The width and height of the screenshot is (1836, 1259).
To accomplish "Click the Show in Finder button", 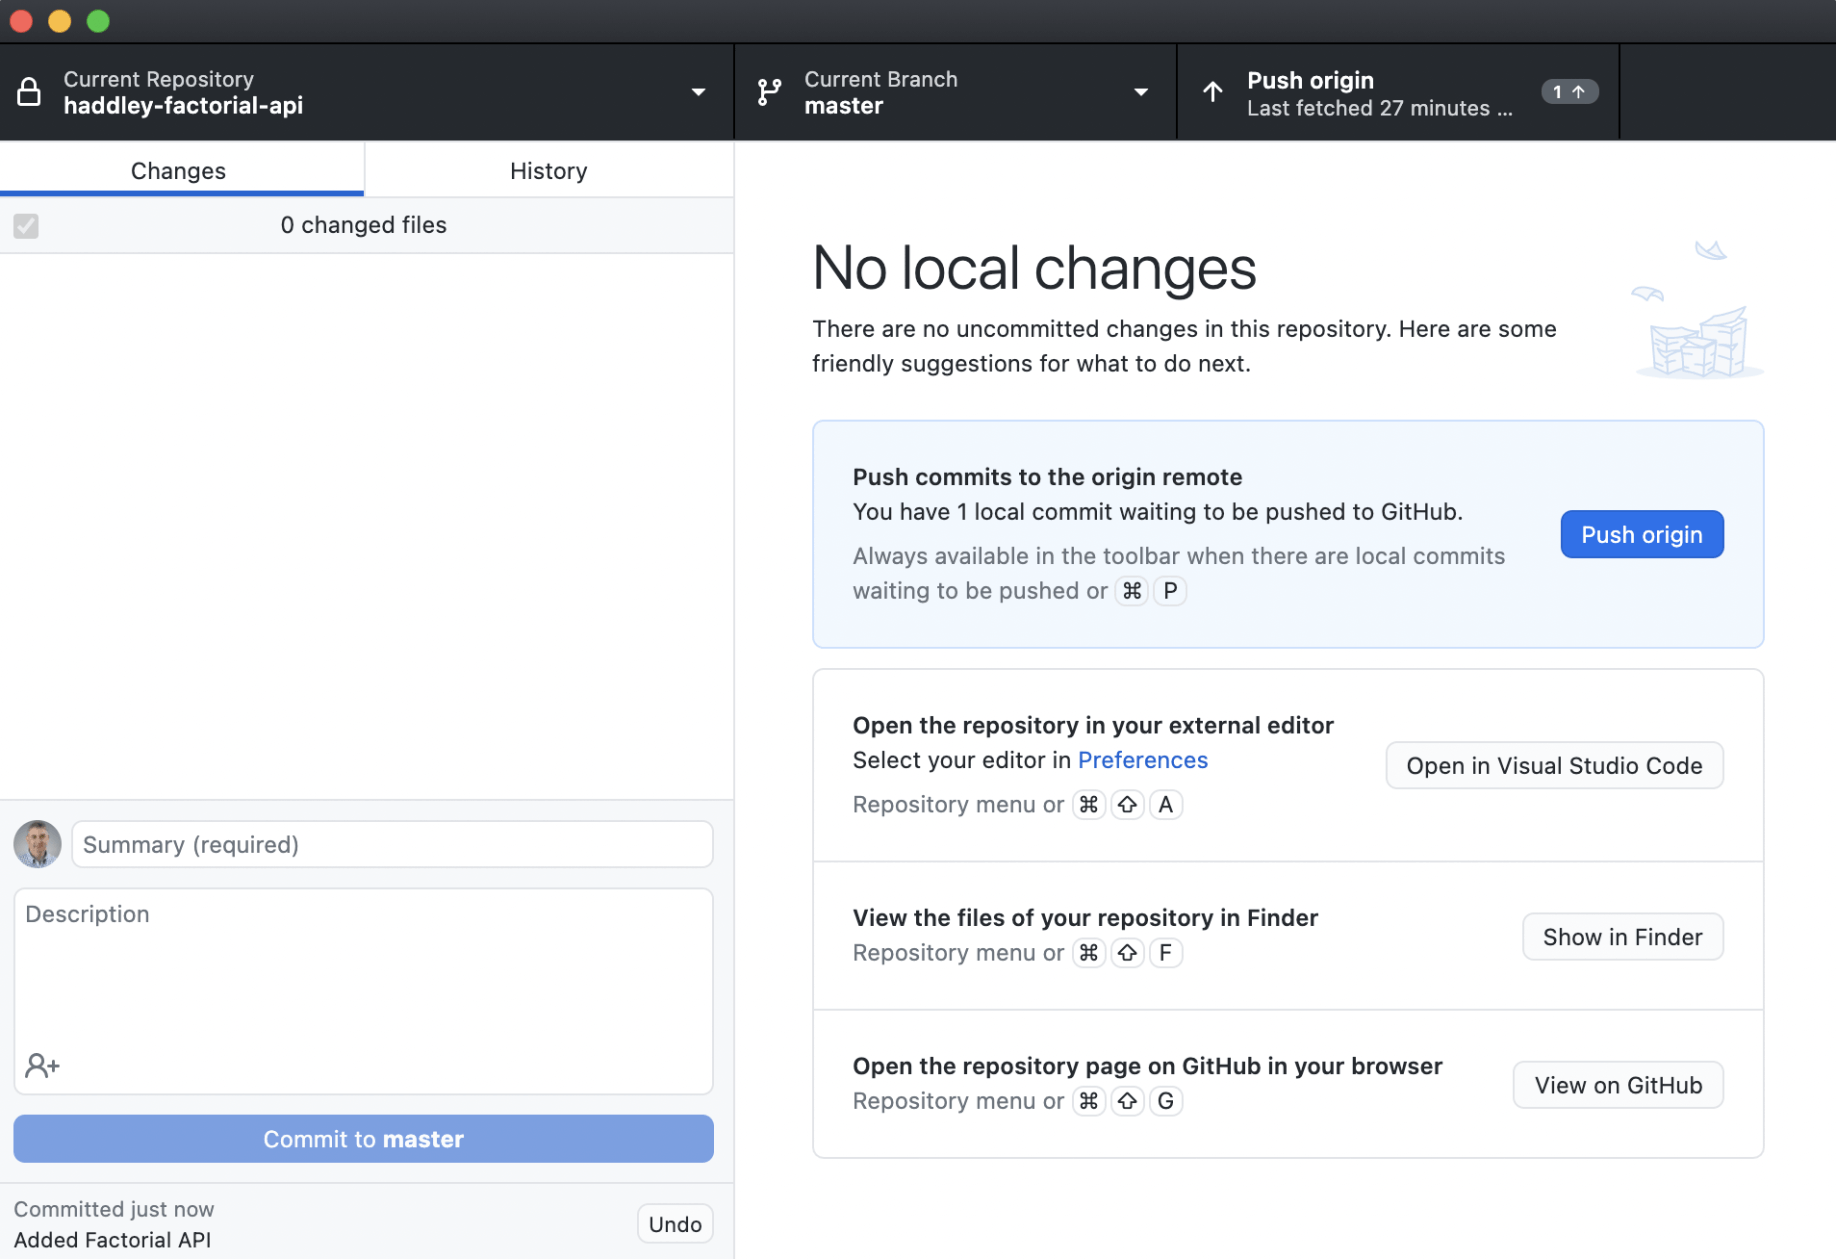I will pos(1622,937).
